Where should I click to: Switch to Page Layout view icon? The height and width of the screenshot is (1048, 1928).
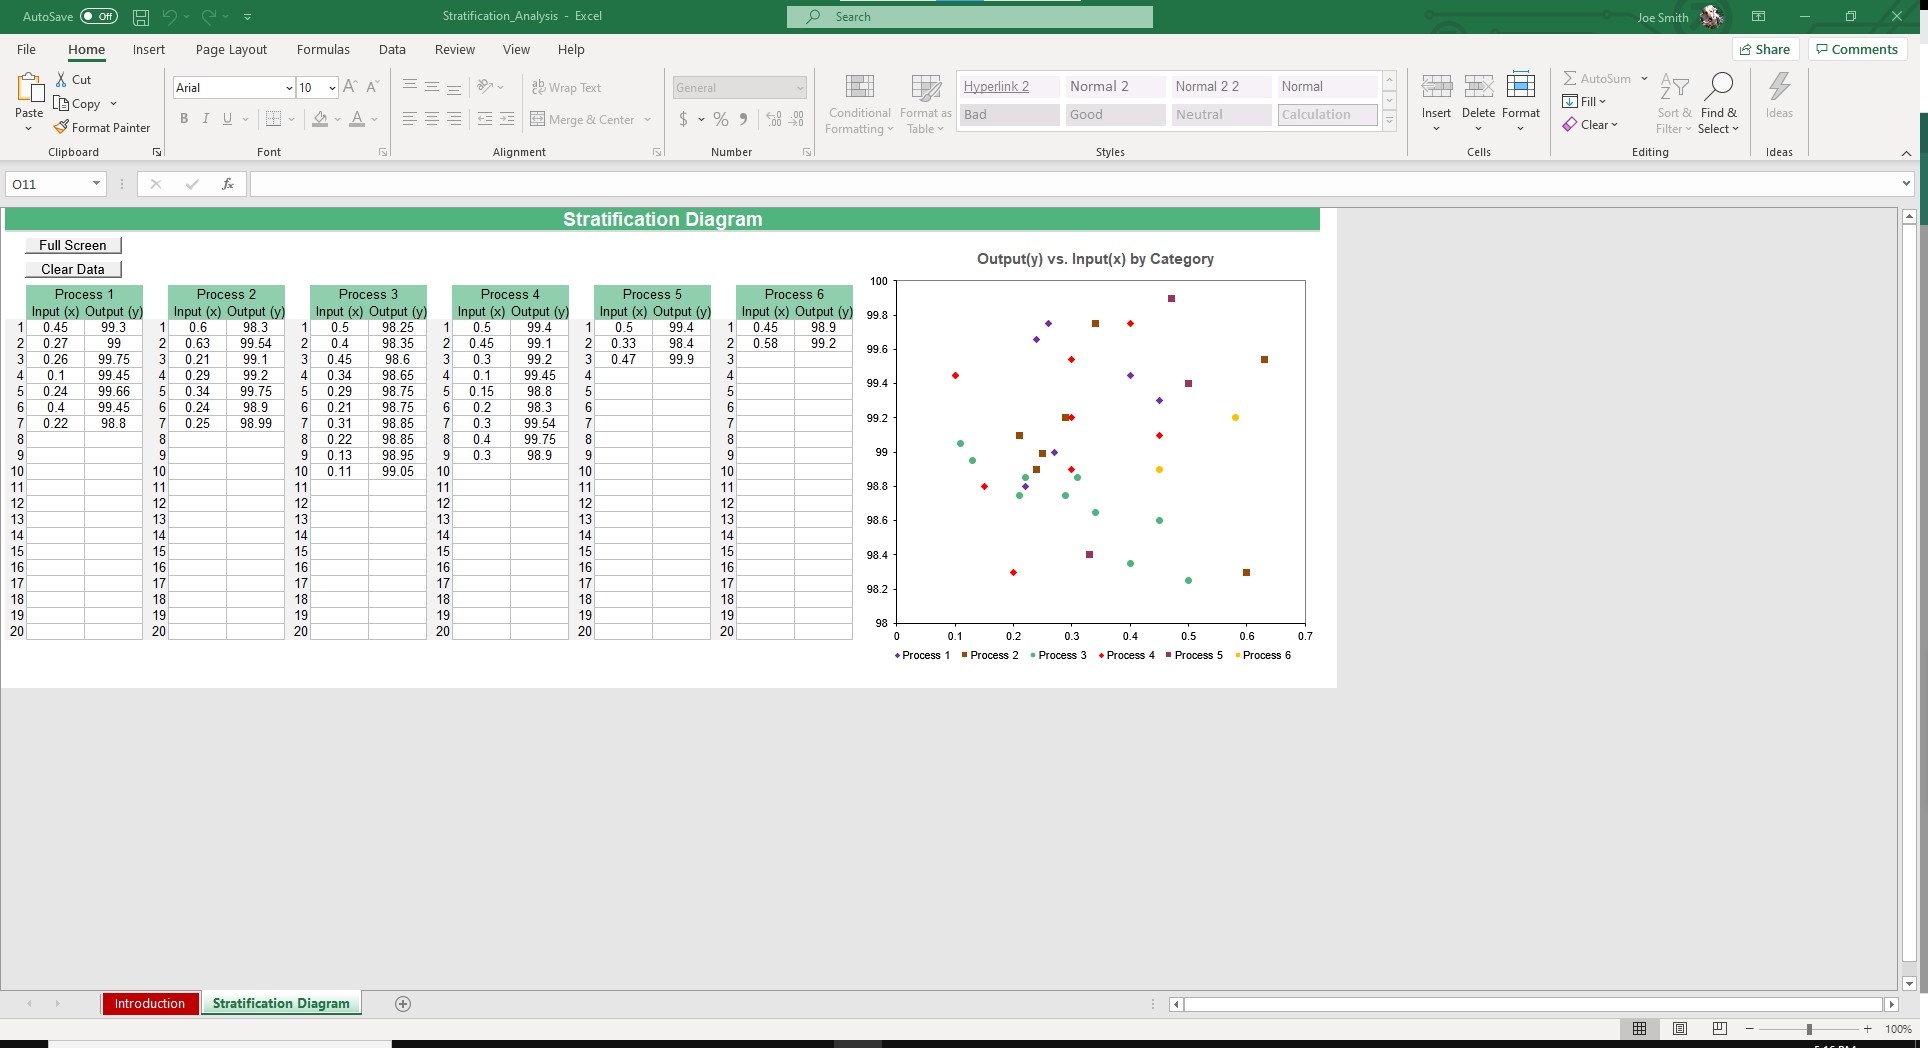[1680, 1029]
